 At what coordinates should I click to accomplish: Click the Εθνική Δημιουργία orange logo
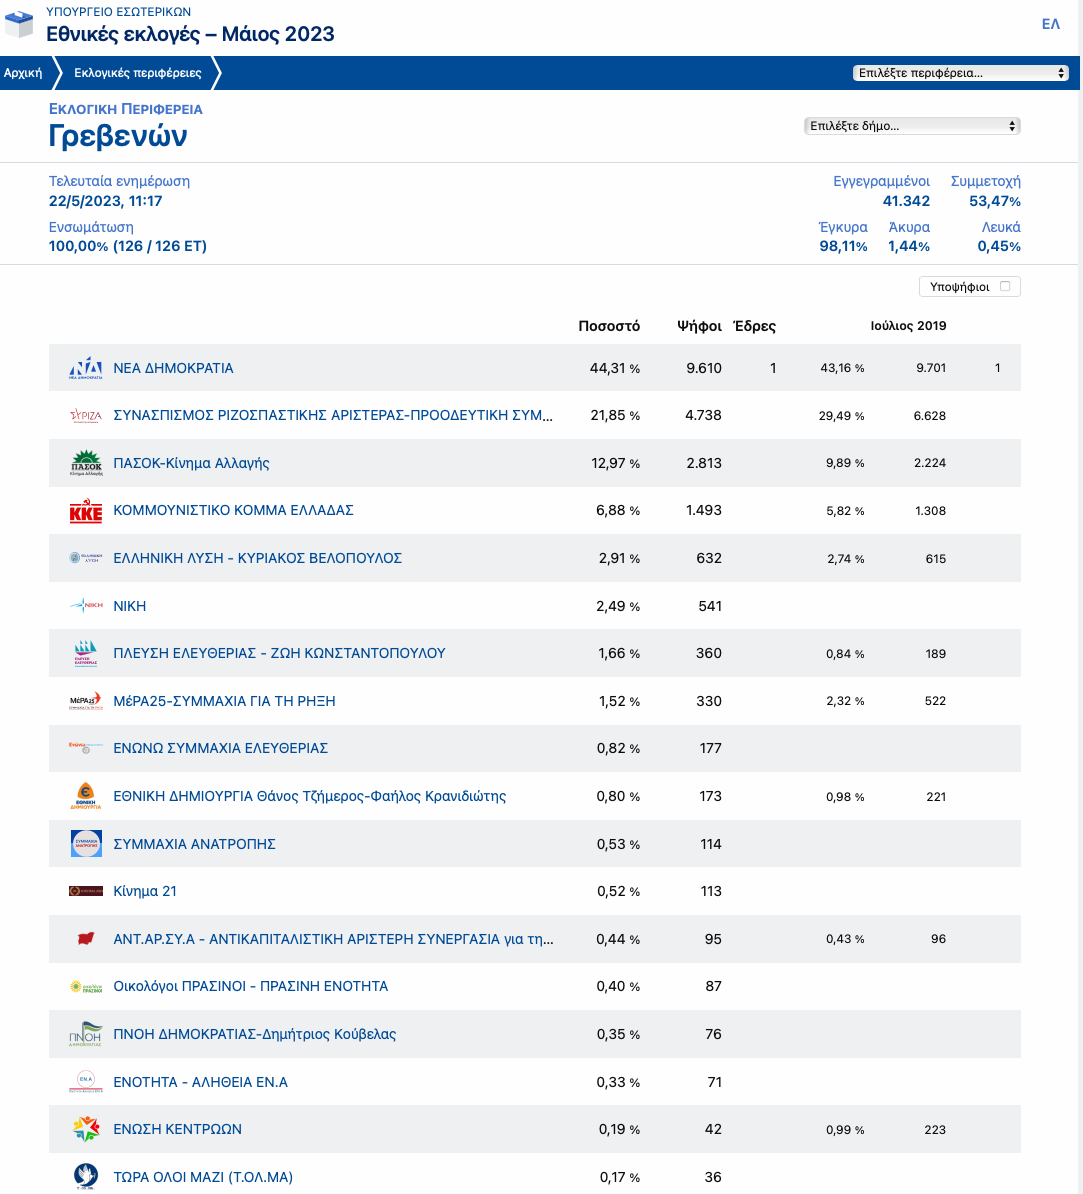click(86, 796)
